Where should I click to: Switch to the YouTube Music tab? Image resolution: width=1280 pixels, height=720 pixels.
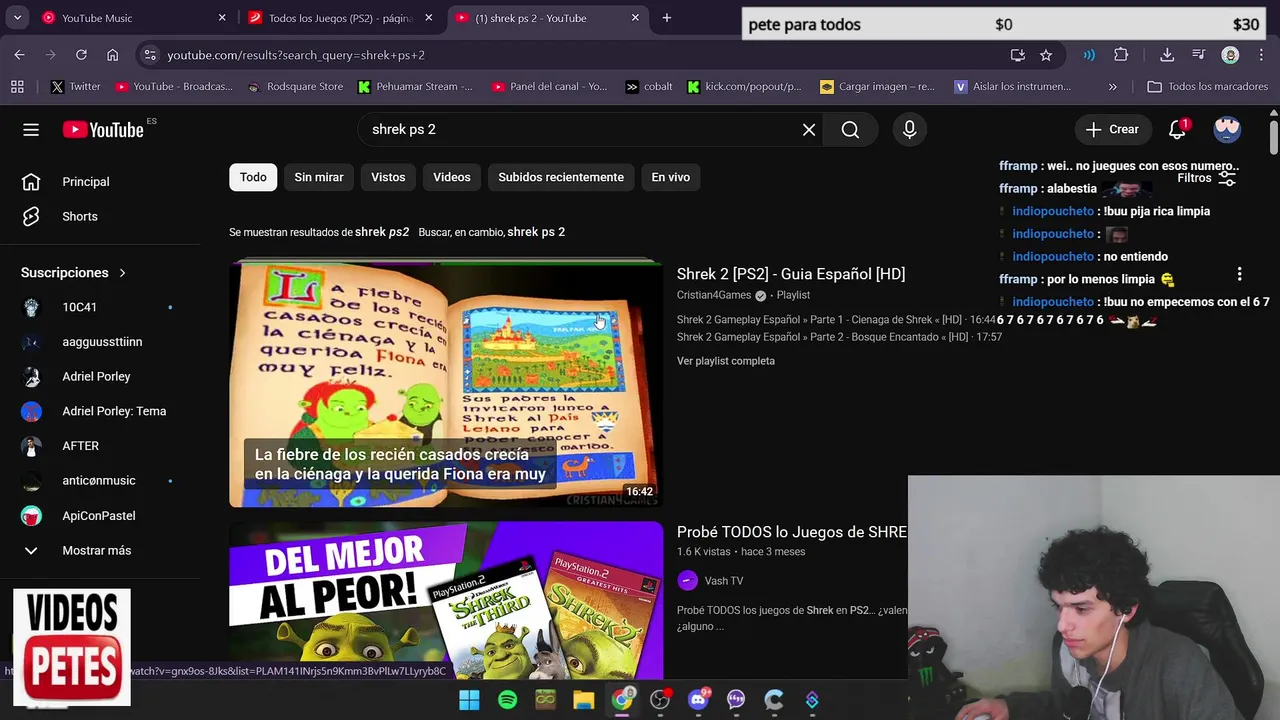coord(131,18)
